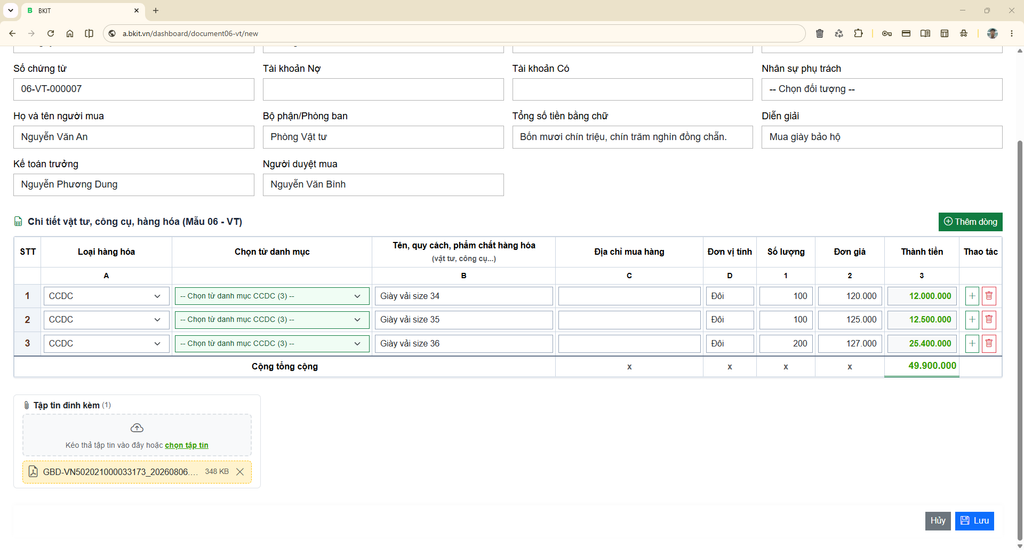
Task: Add a row after Giày vải size 35
Action: click(x=972, y=319)
